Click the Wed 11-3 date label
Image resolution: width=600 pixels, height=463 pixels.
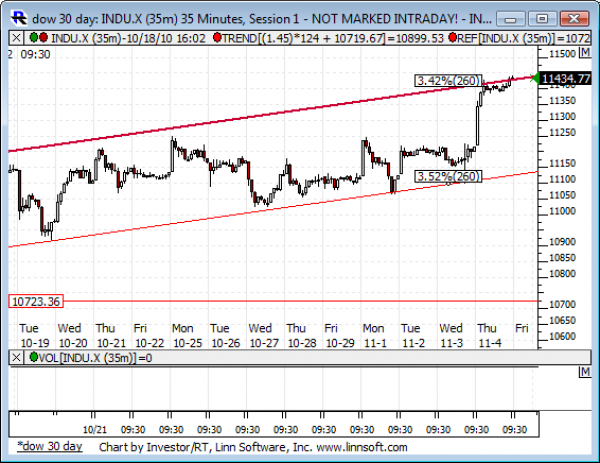pyautogui.click(x=452, y=336)
